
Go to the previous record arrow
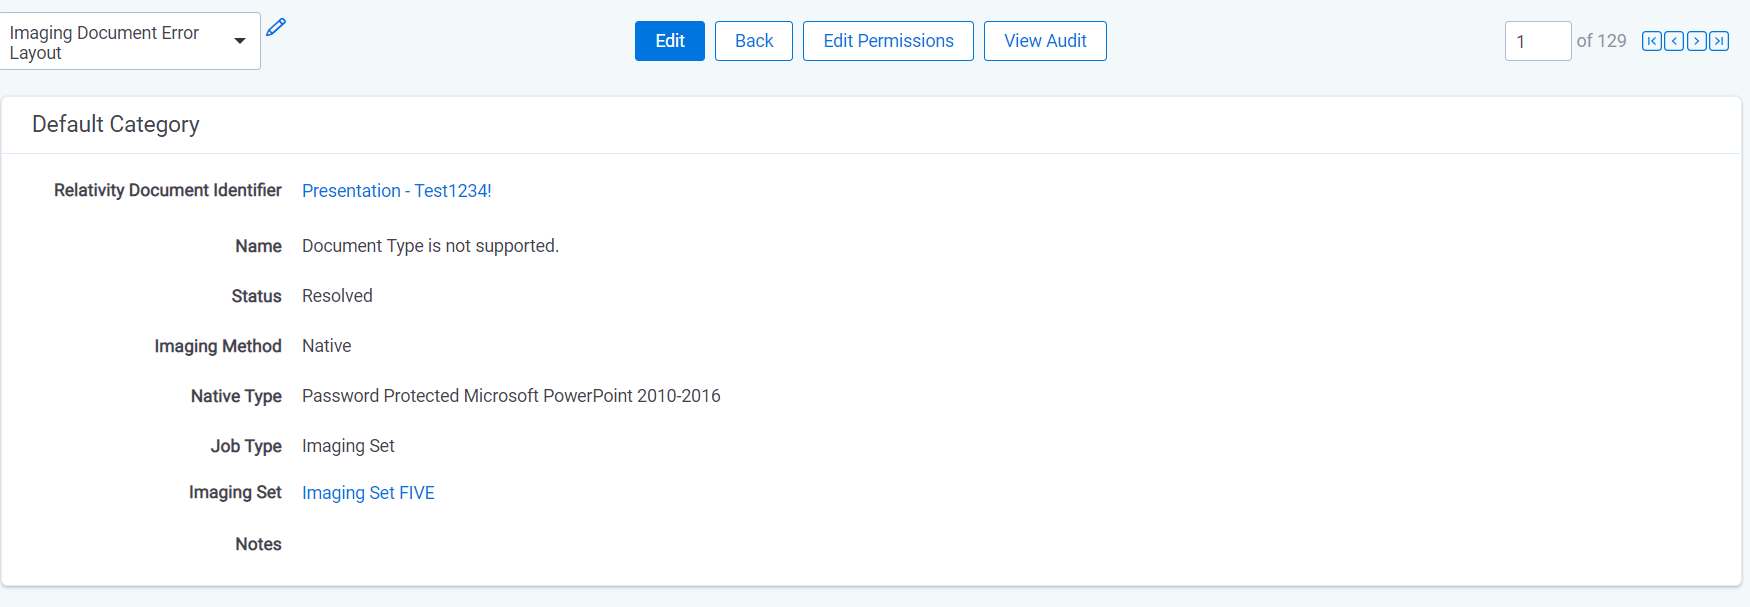(1674, 41)
